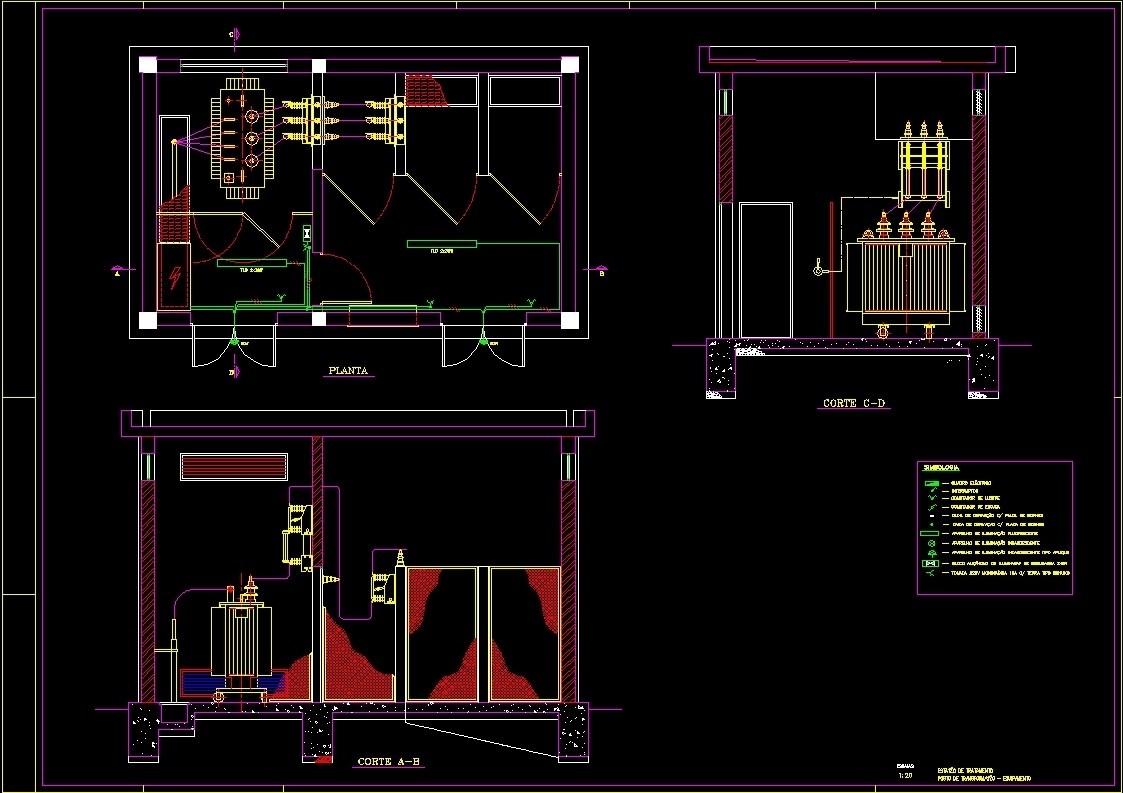Select the CORTE A-B view title

389,761
